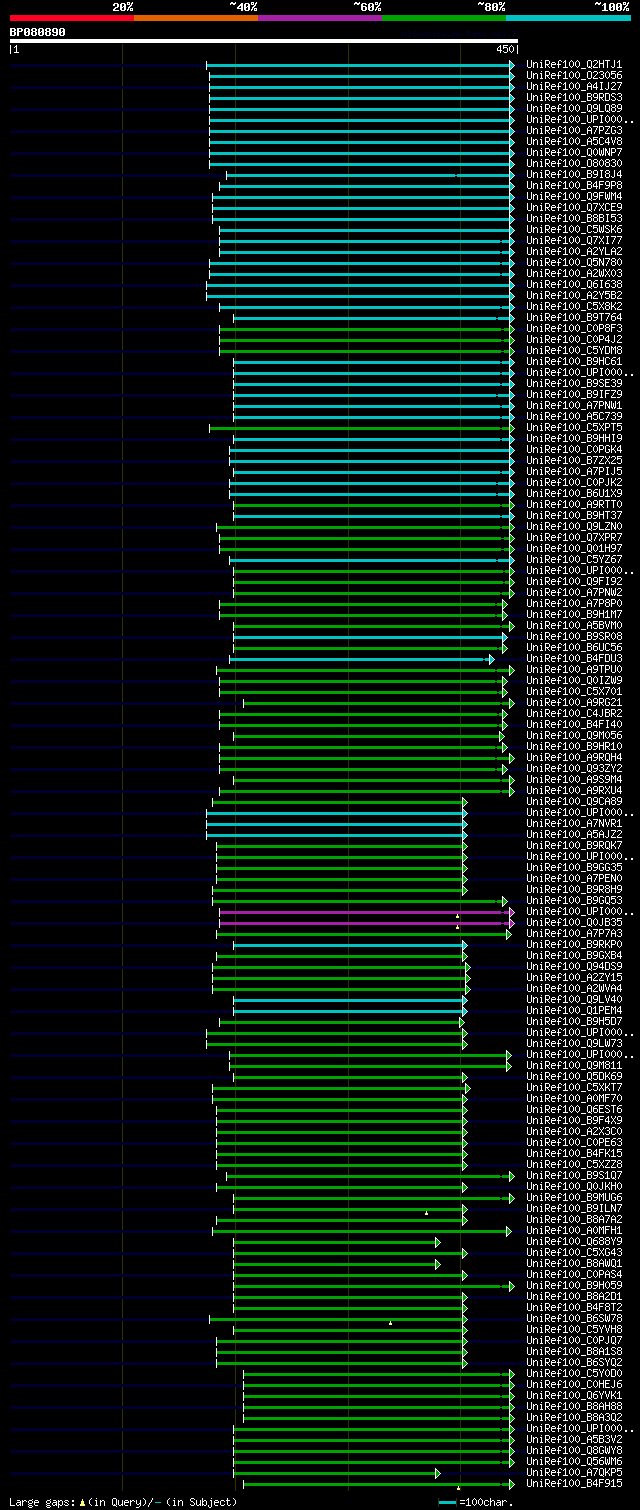Select the label UniRef100_Q9LW73

point(574,1044)
